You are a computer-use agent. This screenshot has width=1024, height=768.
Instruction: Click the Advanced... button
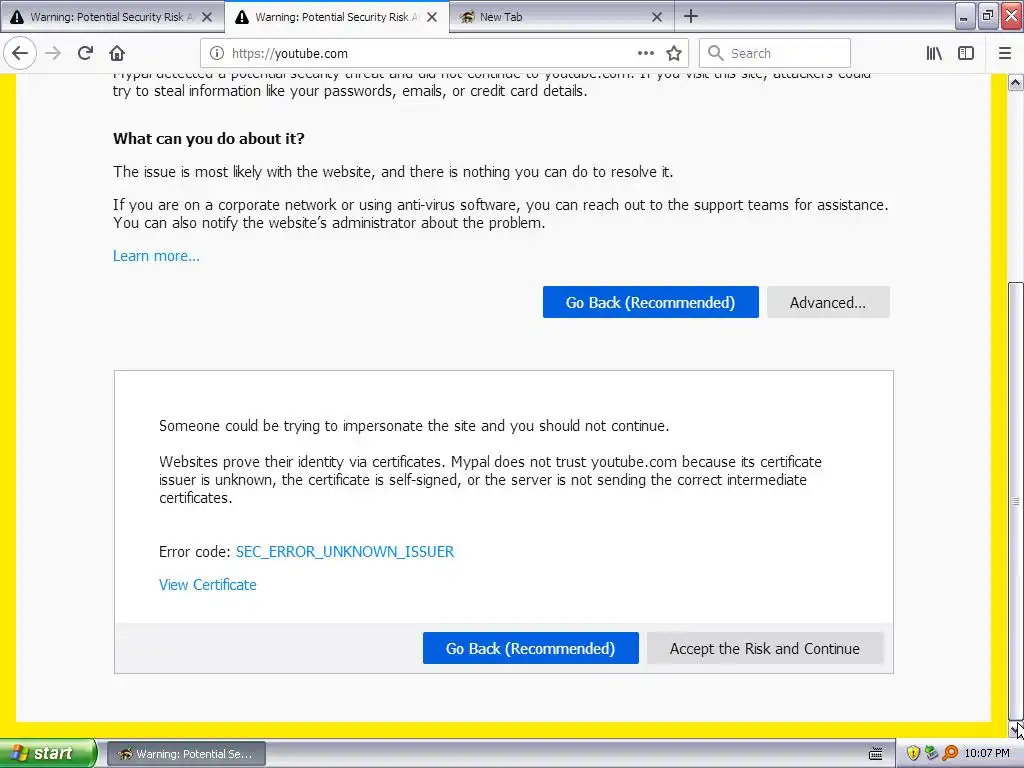(828, 302)
